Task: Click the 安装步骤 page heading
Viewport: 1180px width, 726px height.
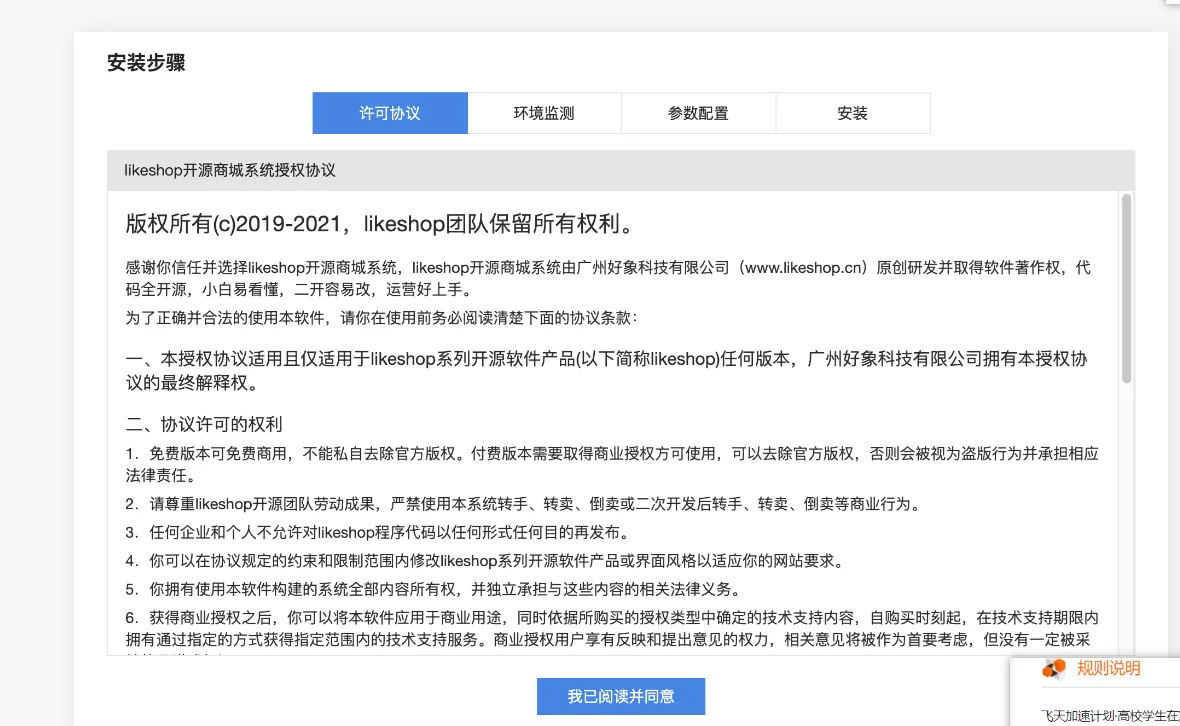Action: [x=146, y=62]
